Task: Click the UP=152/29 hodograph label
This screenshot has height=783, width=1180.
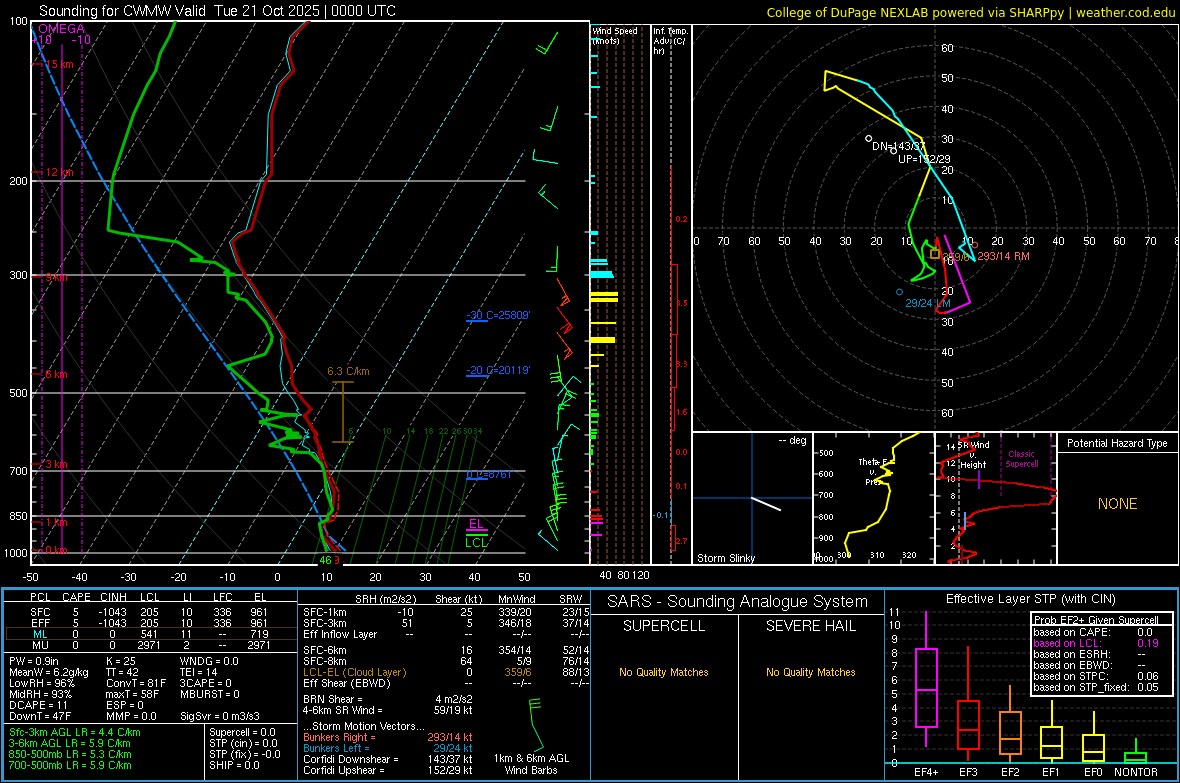Action: point(923,160)
